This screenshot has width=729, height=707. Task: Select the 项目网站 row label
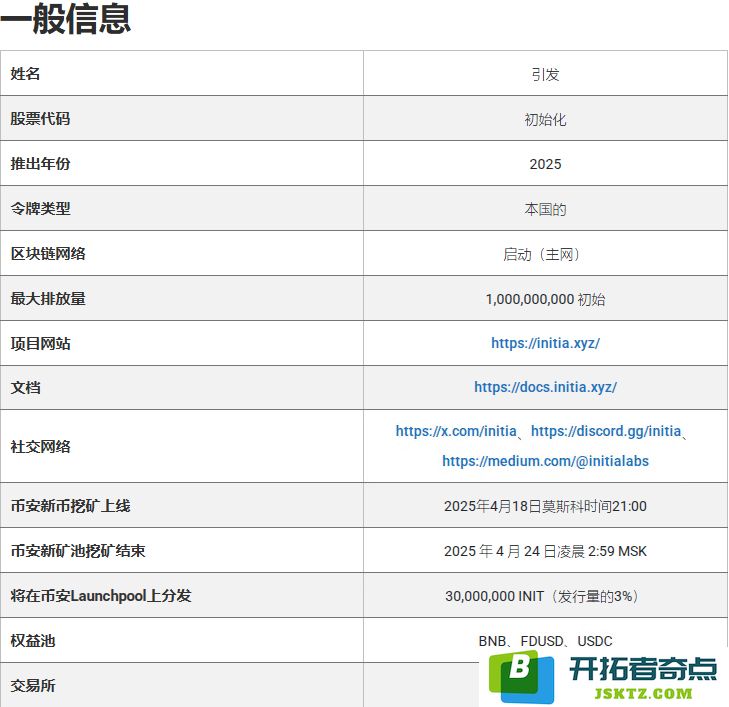point(40,344)
